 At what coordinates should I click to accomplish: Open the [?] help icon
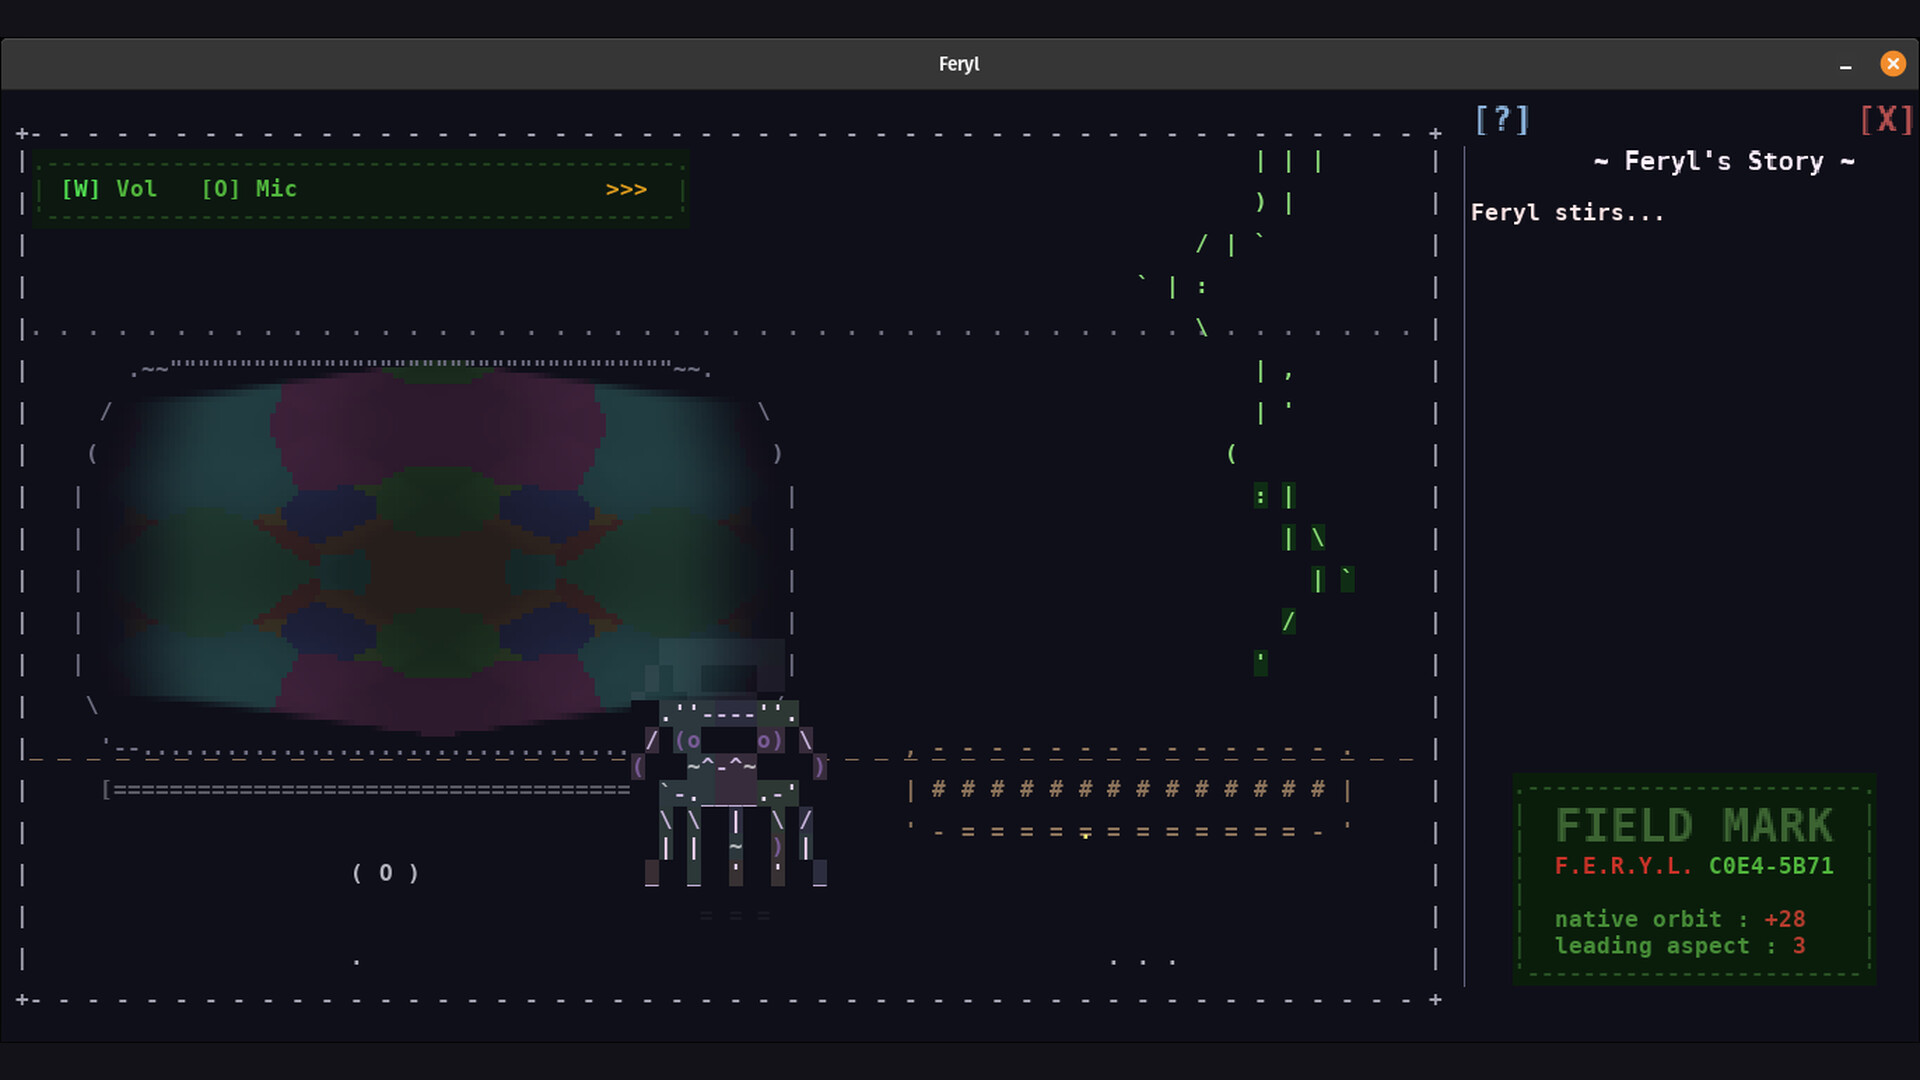tap(1502, 120)
